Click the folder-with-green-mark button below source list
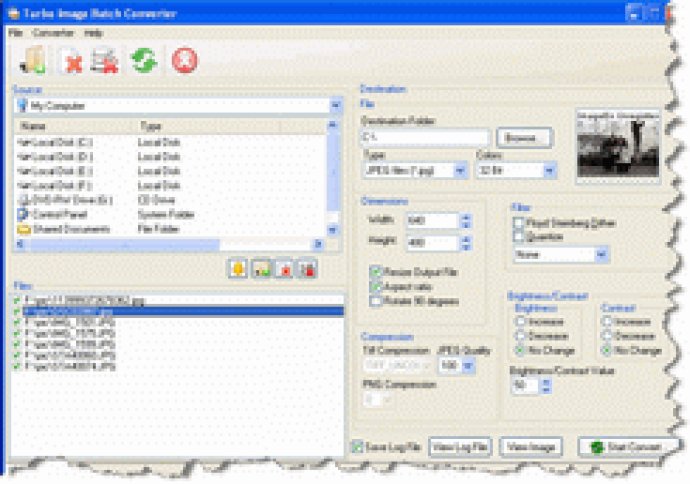Viewport: 690px width, 484px height. coord(262,268)
